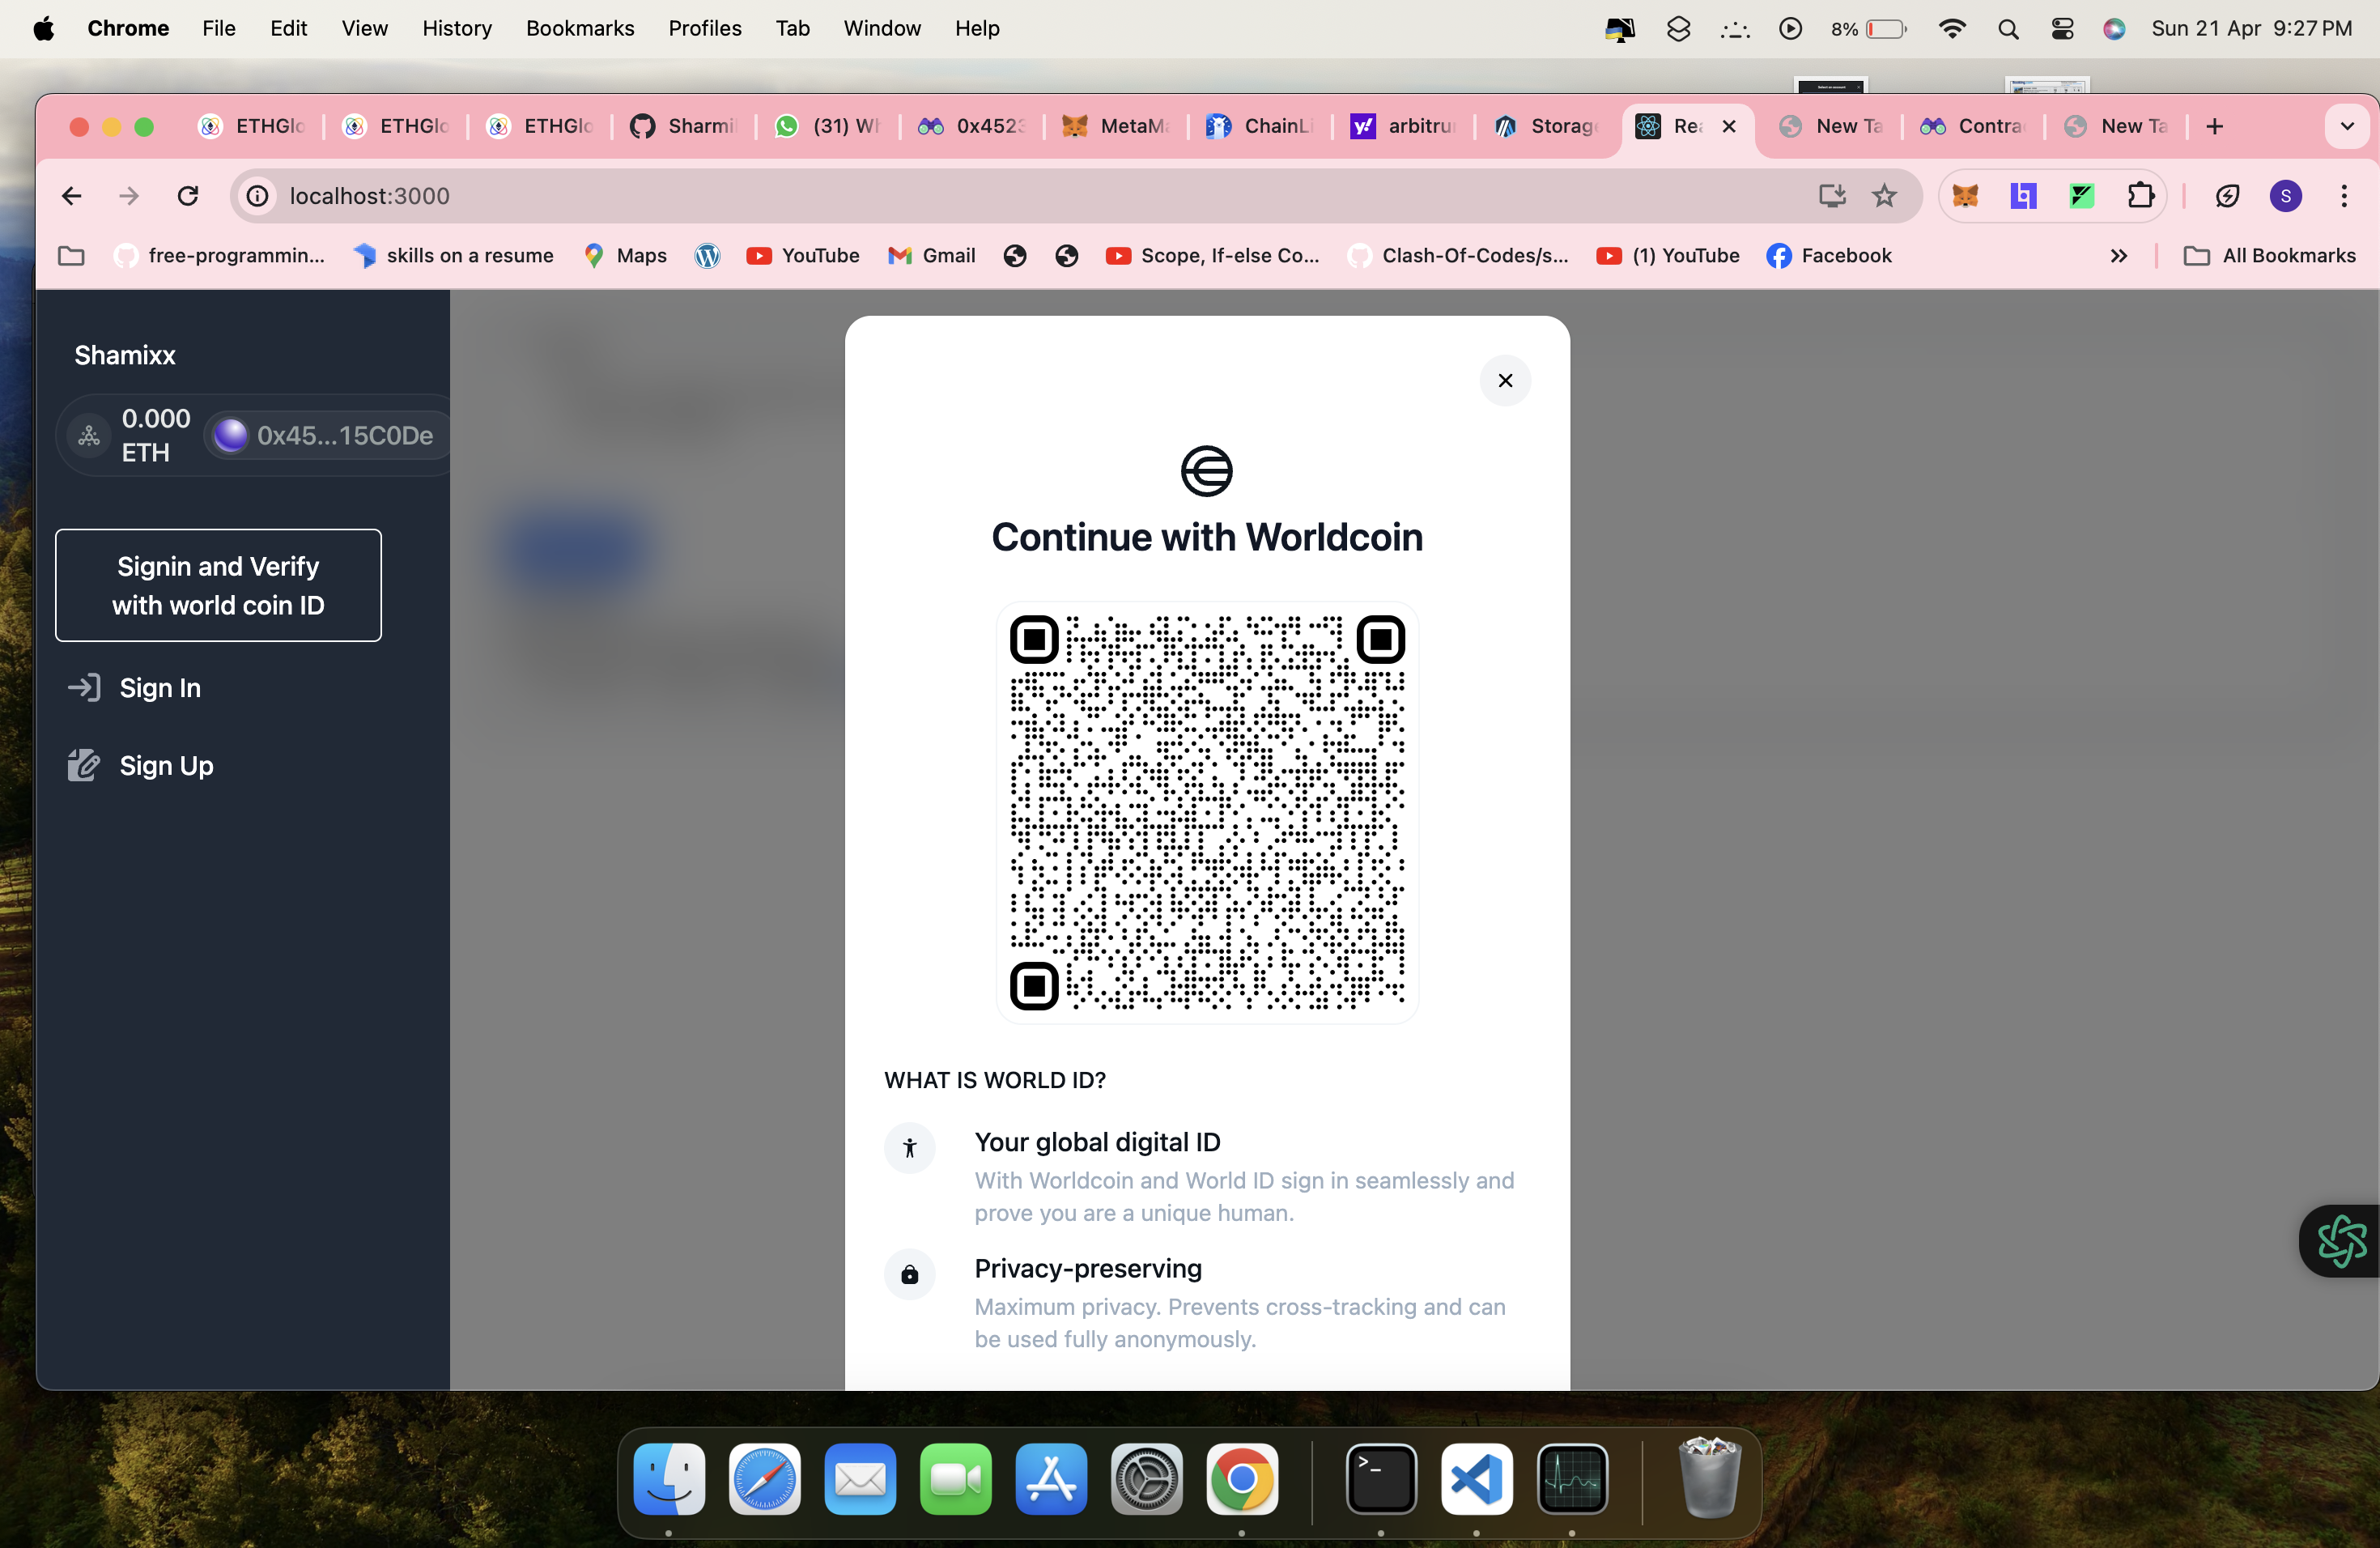Click the Privacy-preserving lock icon

pyautogui.click(x=910, y=1274)
